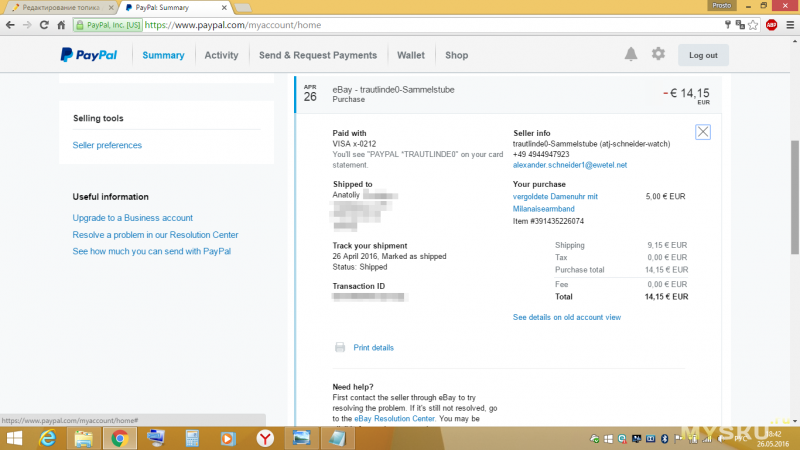Bookmark this page with the star icon

click(x=753, y=25)
